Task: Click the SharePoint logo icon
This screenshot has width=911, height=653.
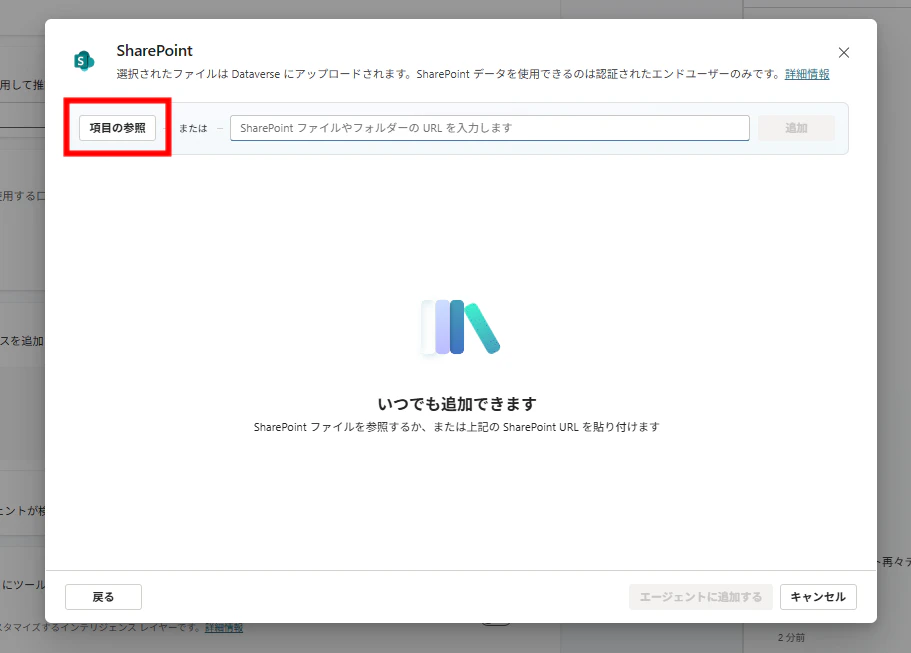Action: (x=84, y=60)
